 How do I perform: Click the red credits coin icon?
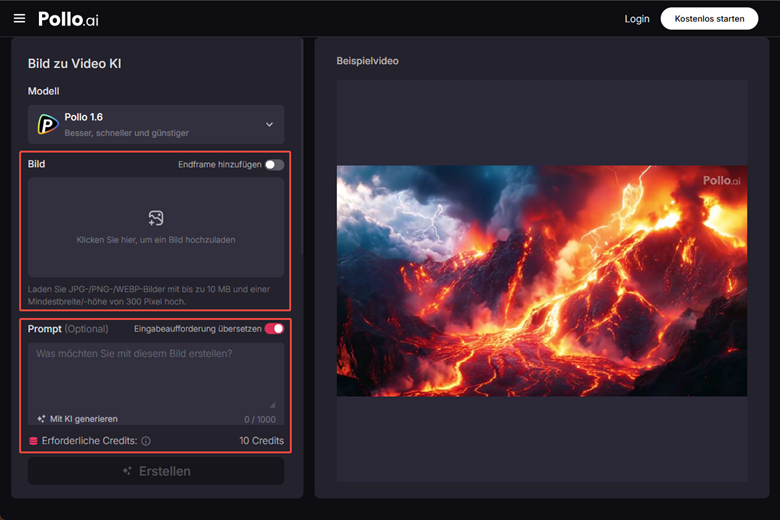[33, 441]
